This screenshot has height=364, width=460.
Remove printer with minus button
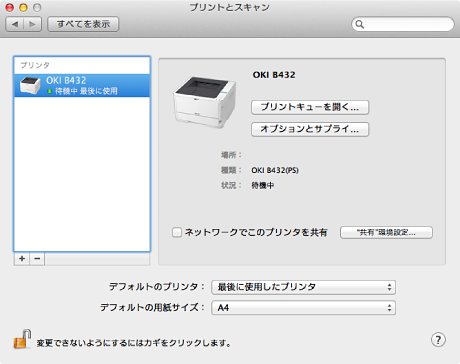point(37,259)
